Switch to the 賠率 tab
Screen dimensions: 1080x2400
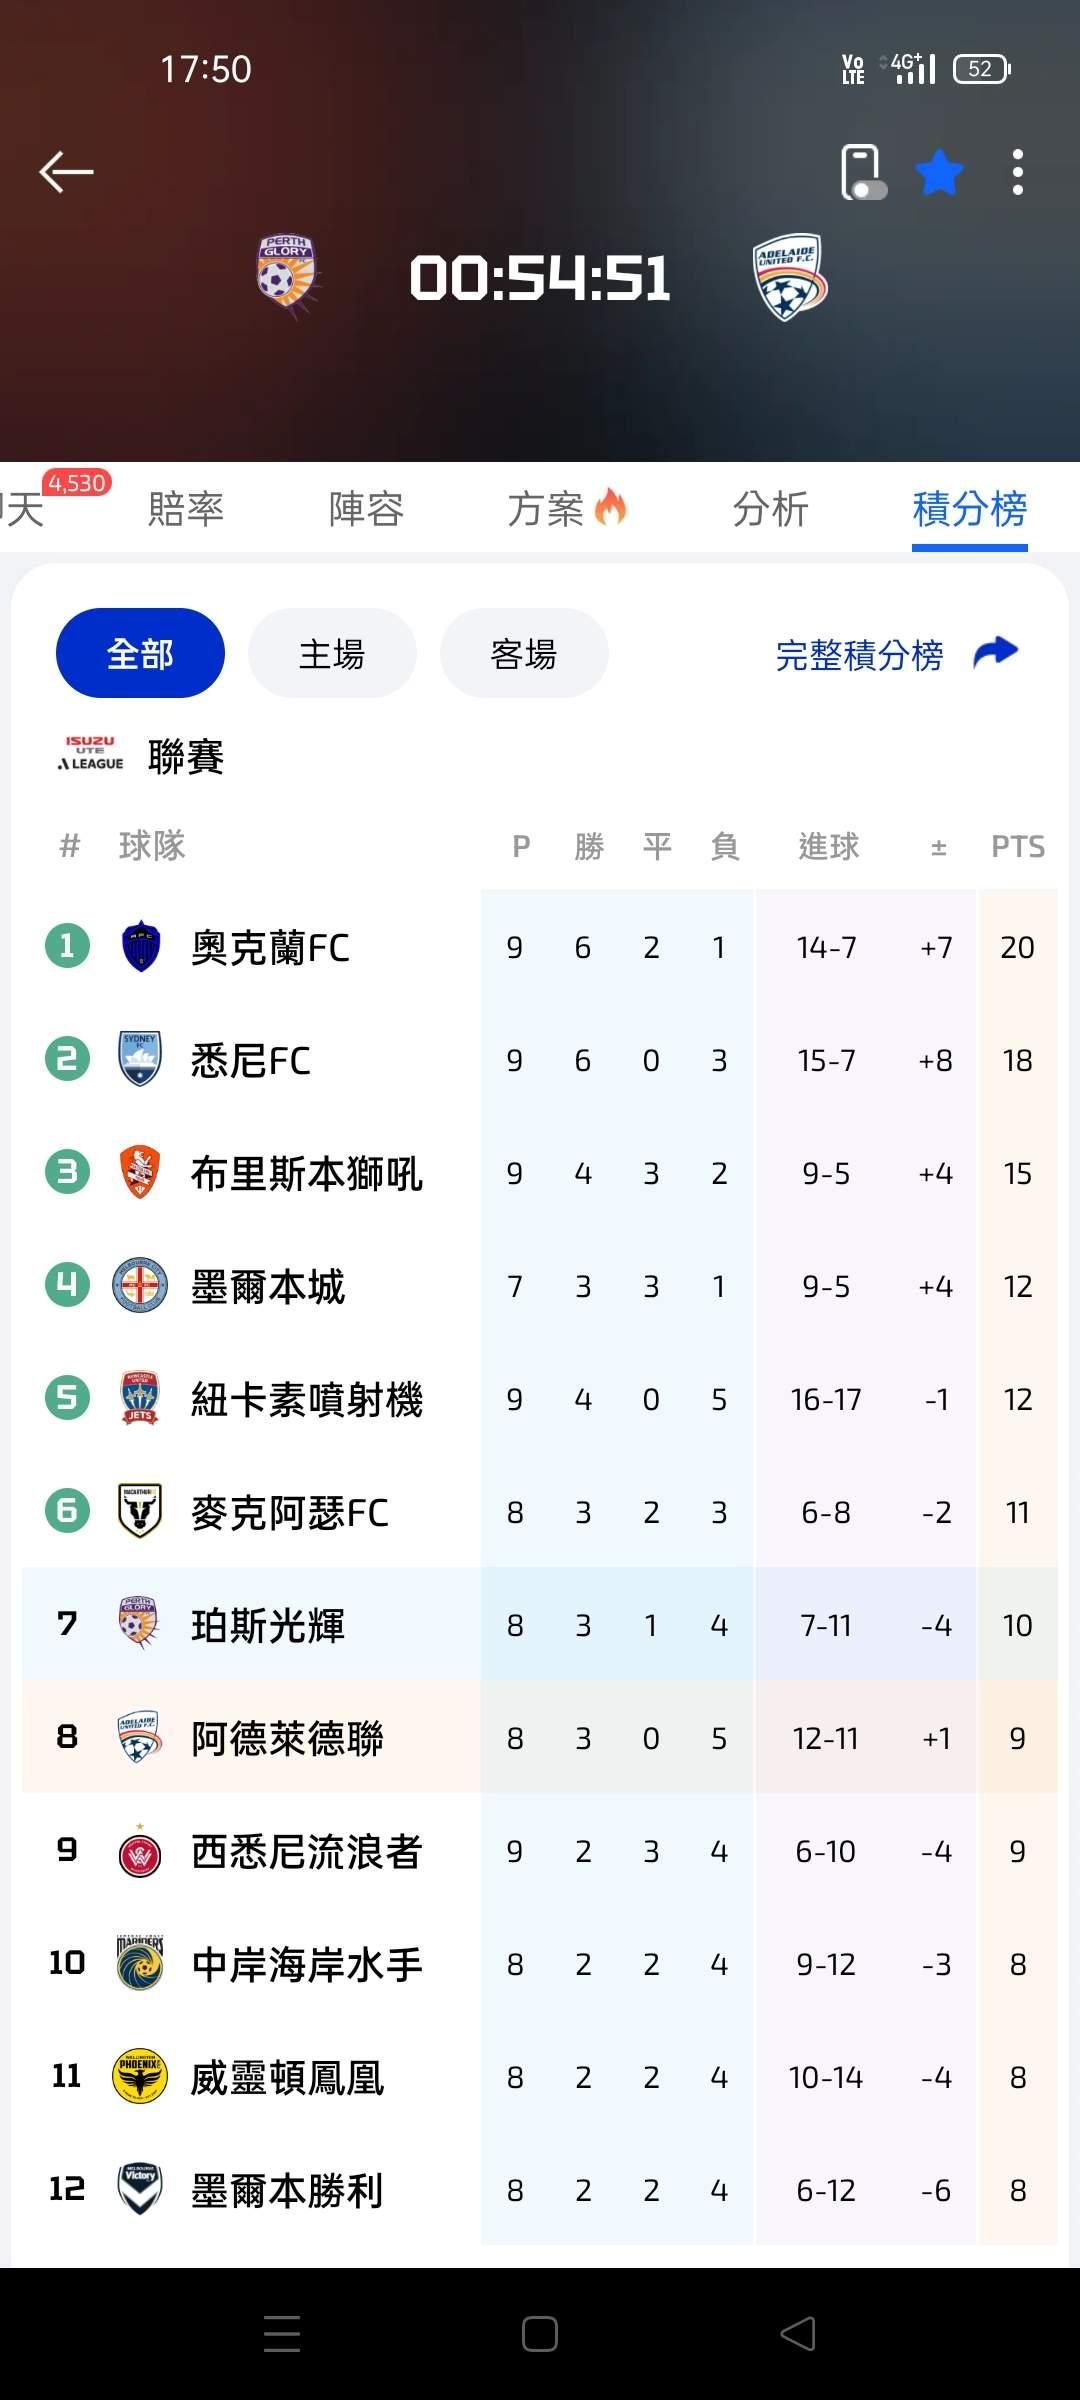186,509
